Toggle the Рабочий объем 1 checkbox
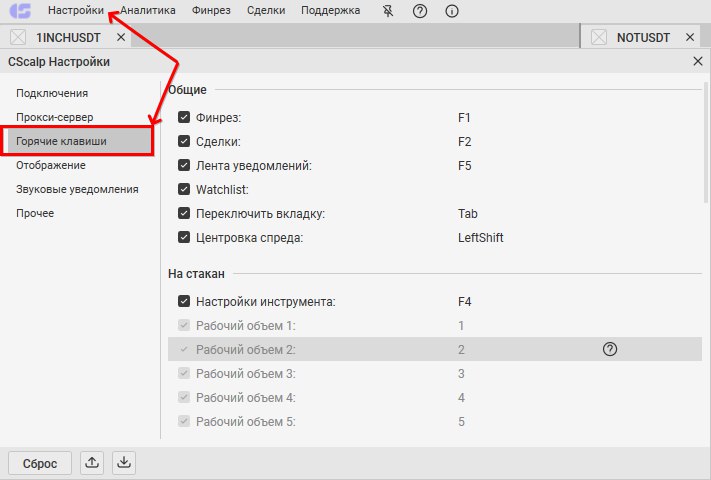 coord(184,325)
